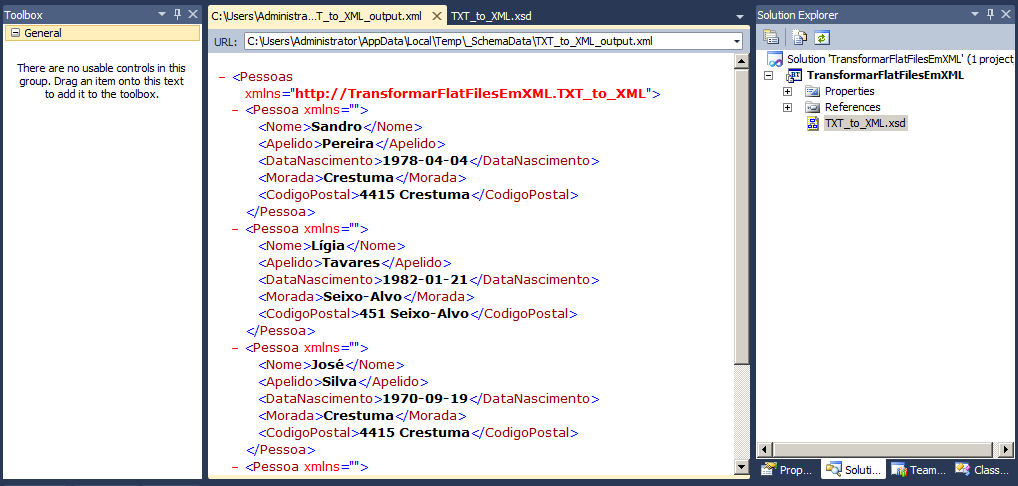Image resolution: width=1018 pixels, height=486 pixels.
Task: Collapse the Pessoa element containing José
Action: 235,348
